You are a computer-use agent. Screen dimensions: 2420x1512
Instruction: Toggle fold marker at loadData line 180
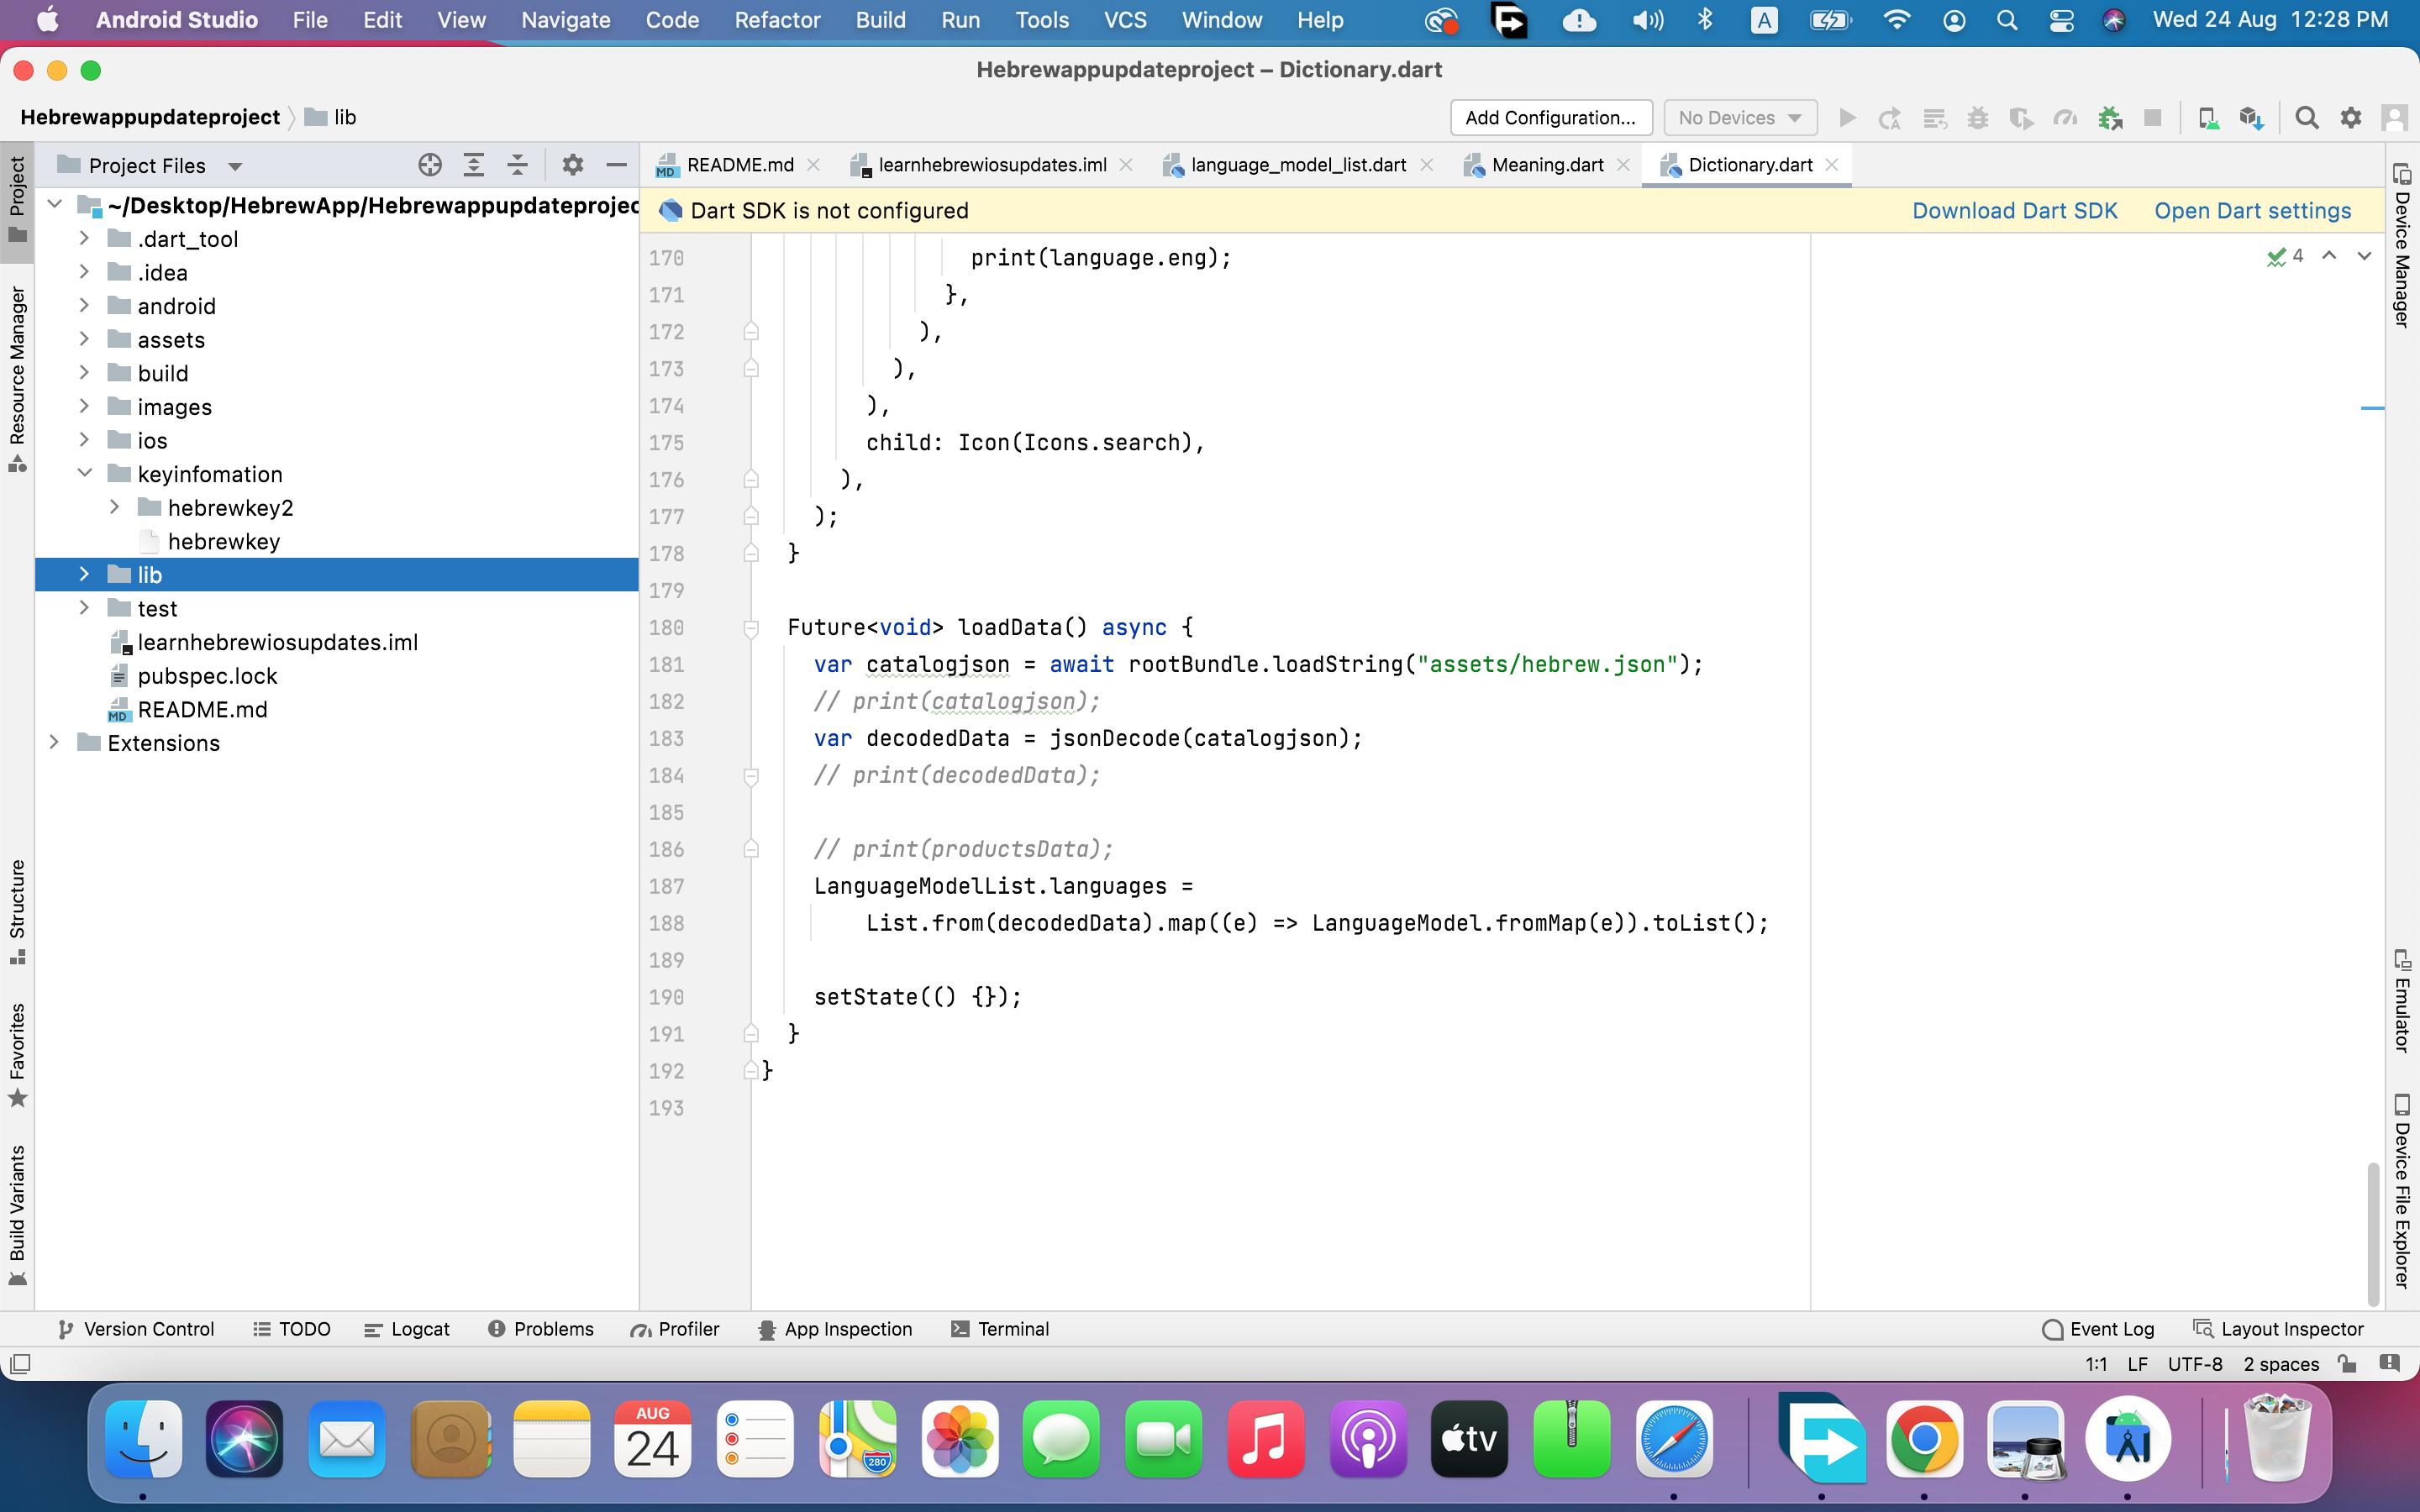(x=751, y=628)
